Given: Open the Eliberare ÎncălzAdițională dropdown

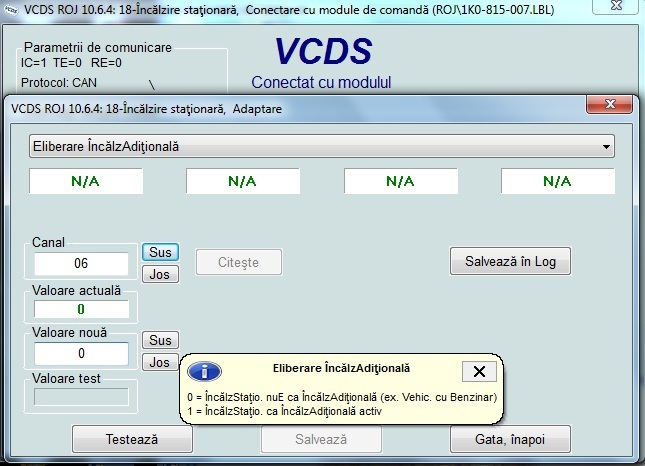Looking at the screenshot, I should (x=321, y=147).
